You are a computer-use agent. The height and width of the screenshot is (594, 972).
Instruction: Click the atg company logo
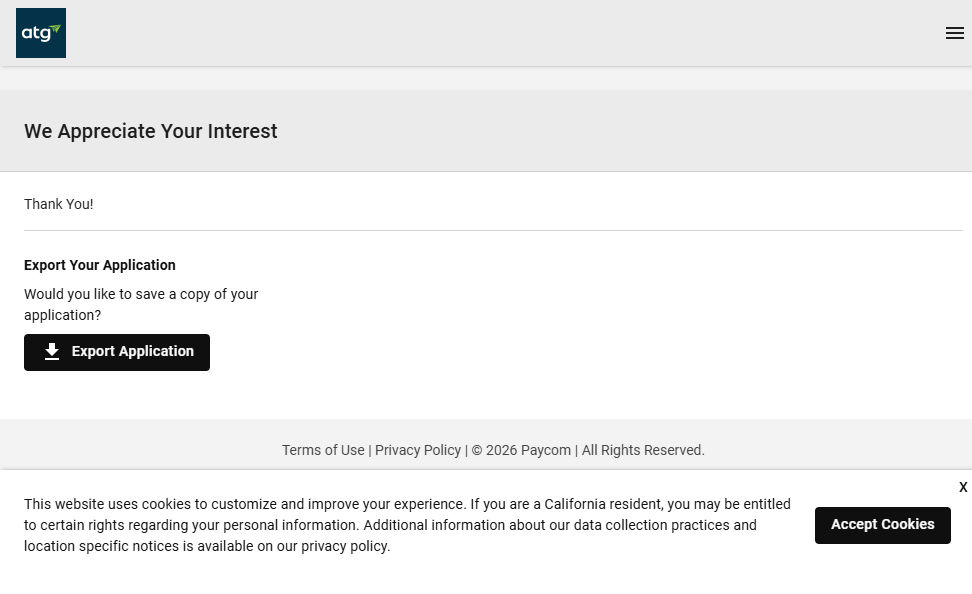[x=41, y=33]
